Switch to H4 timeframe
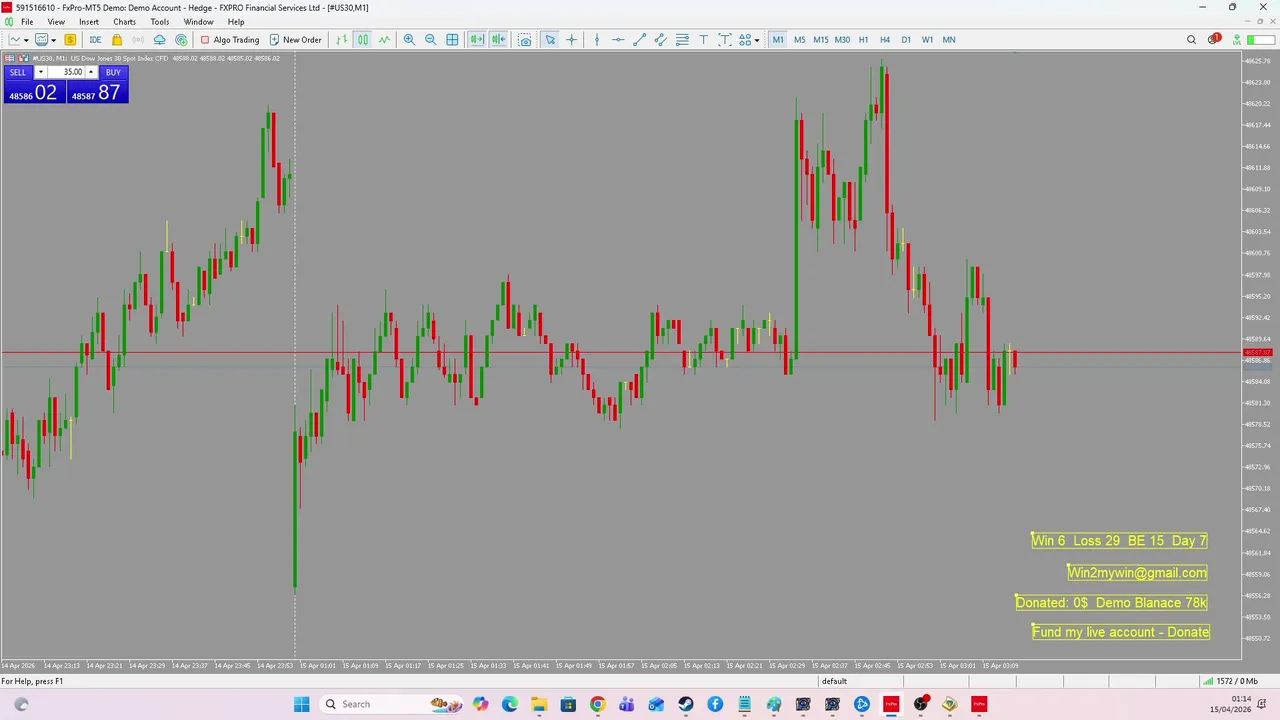Image resolution: width=1280 pixels, height=720 pixels. tap(885, 40)
